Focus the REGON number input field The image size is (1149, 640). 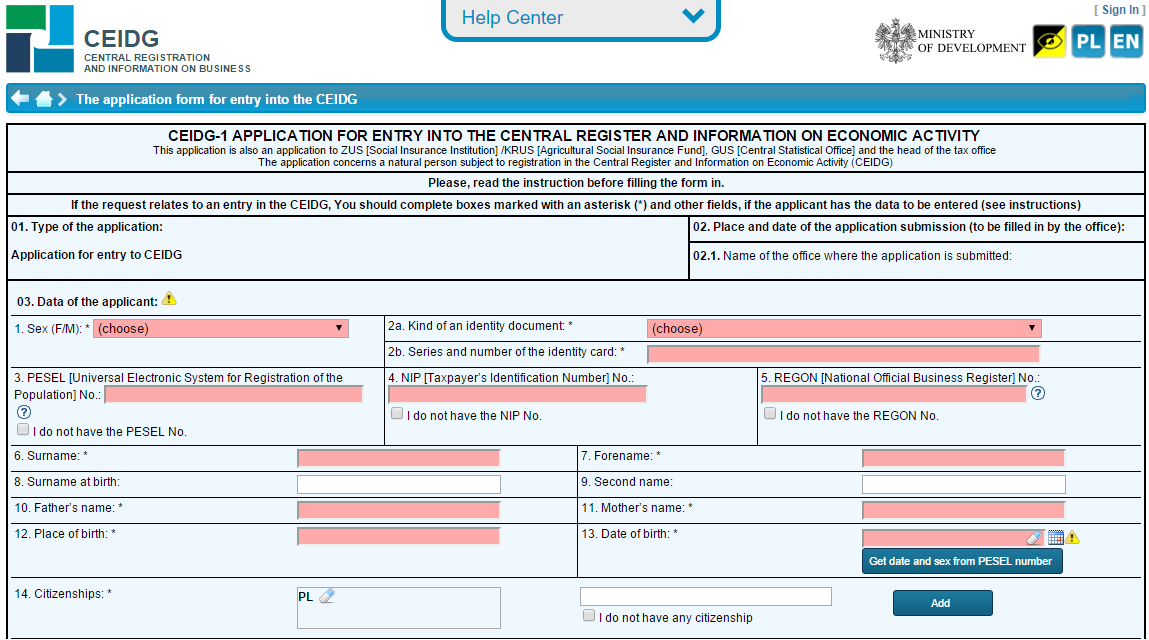pyautogui.click(x=895, y=394)
